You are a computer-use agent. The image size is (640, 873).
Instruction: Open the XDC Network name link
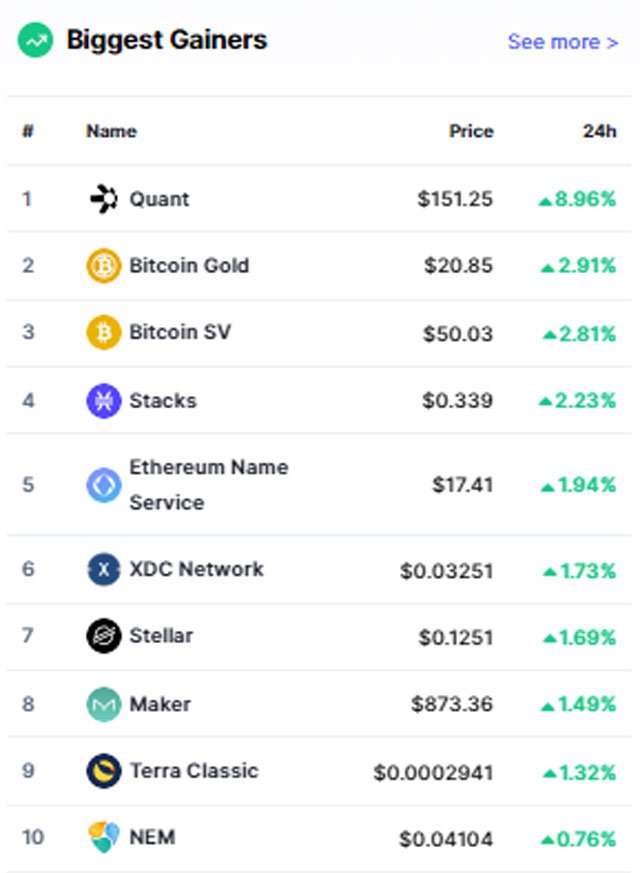pyautogui.click(x=196, y=569)
